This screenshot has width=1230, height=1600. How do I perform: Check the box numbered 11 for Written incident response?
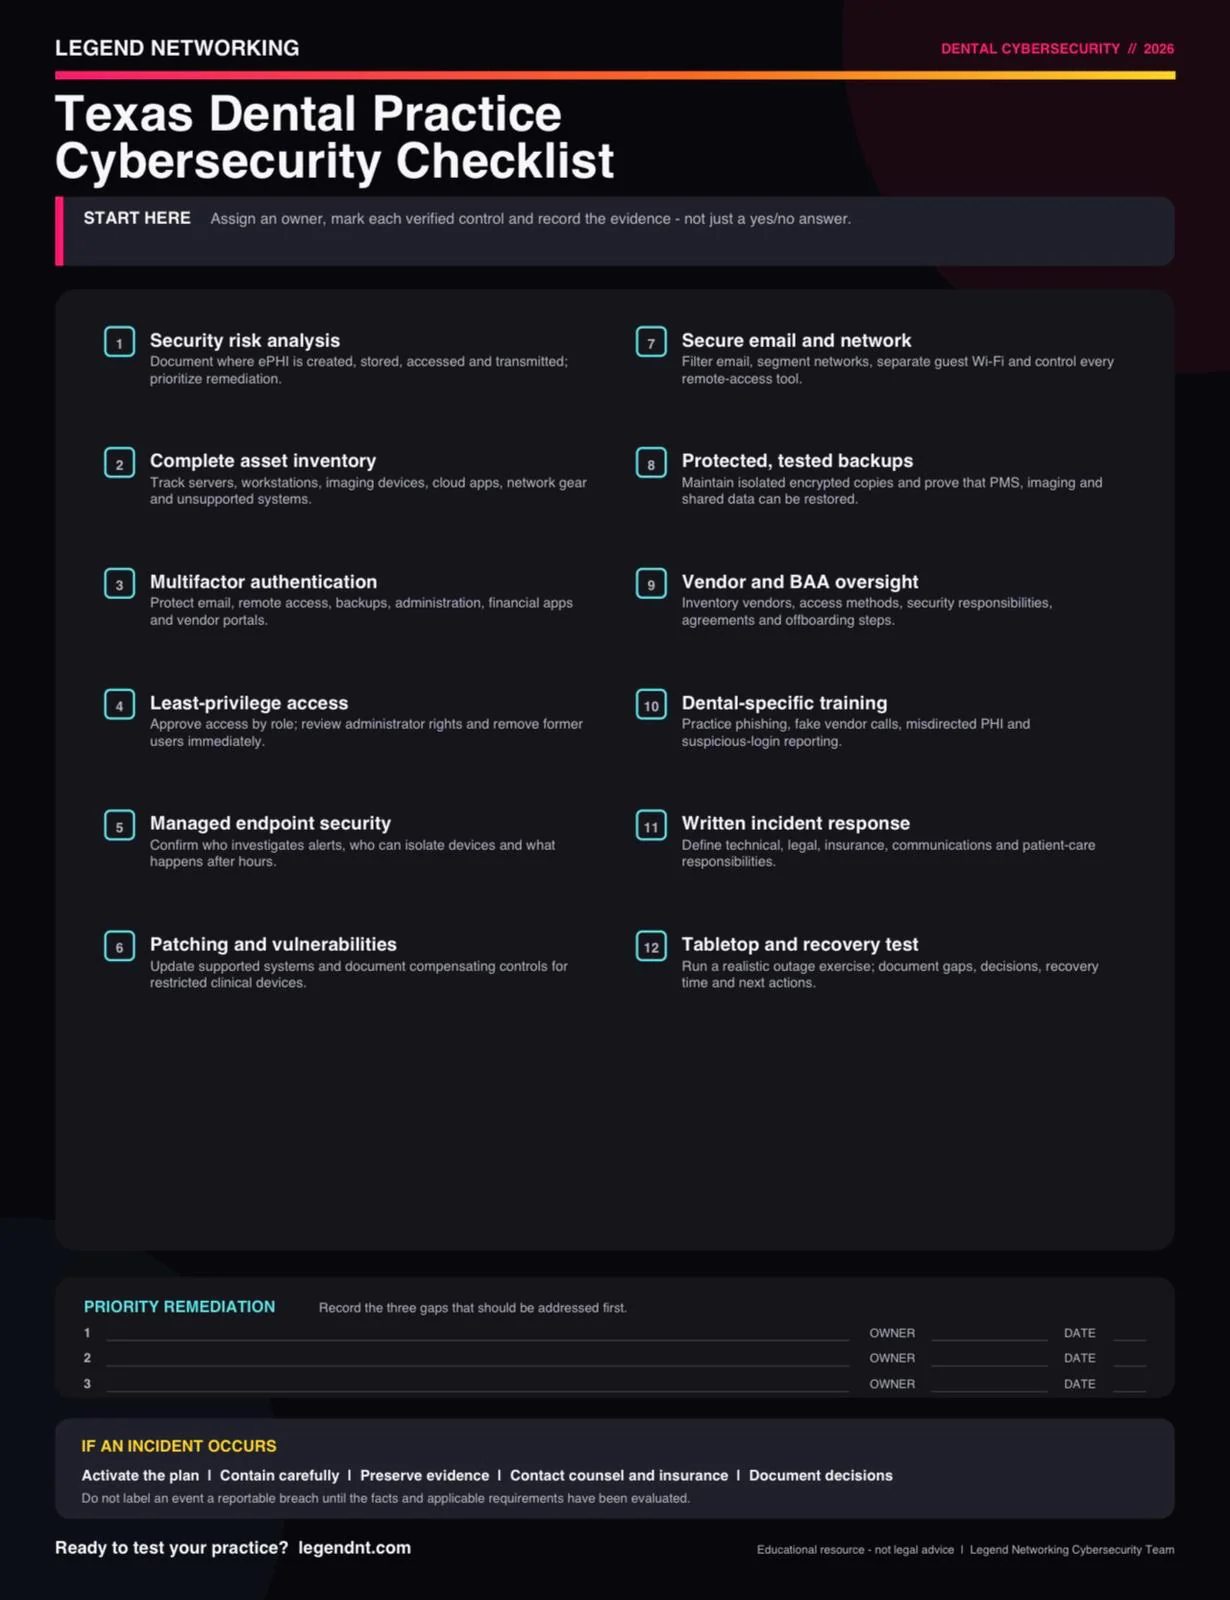pos(651,826)
